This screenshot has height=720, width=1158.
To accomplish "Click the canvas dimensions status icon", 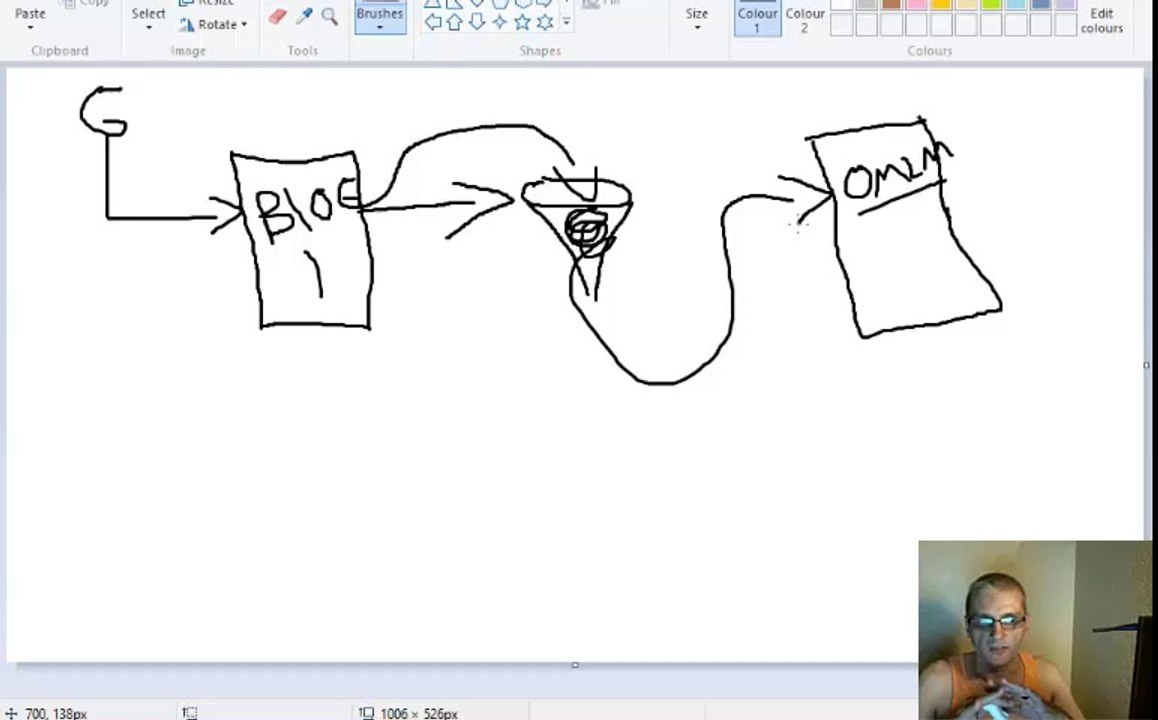I will pos(366,713).
